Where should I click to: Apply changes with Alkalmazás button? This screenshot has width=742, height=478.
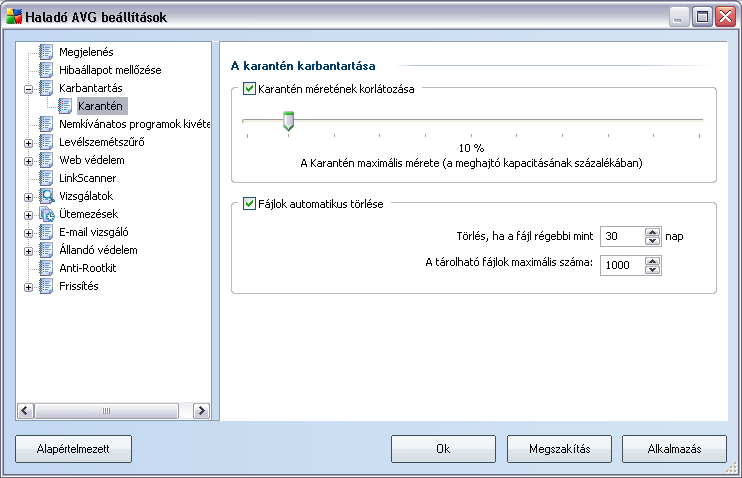click(x=674, y=449)
